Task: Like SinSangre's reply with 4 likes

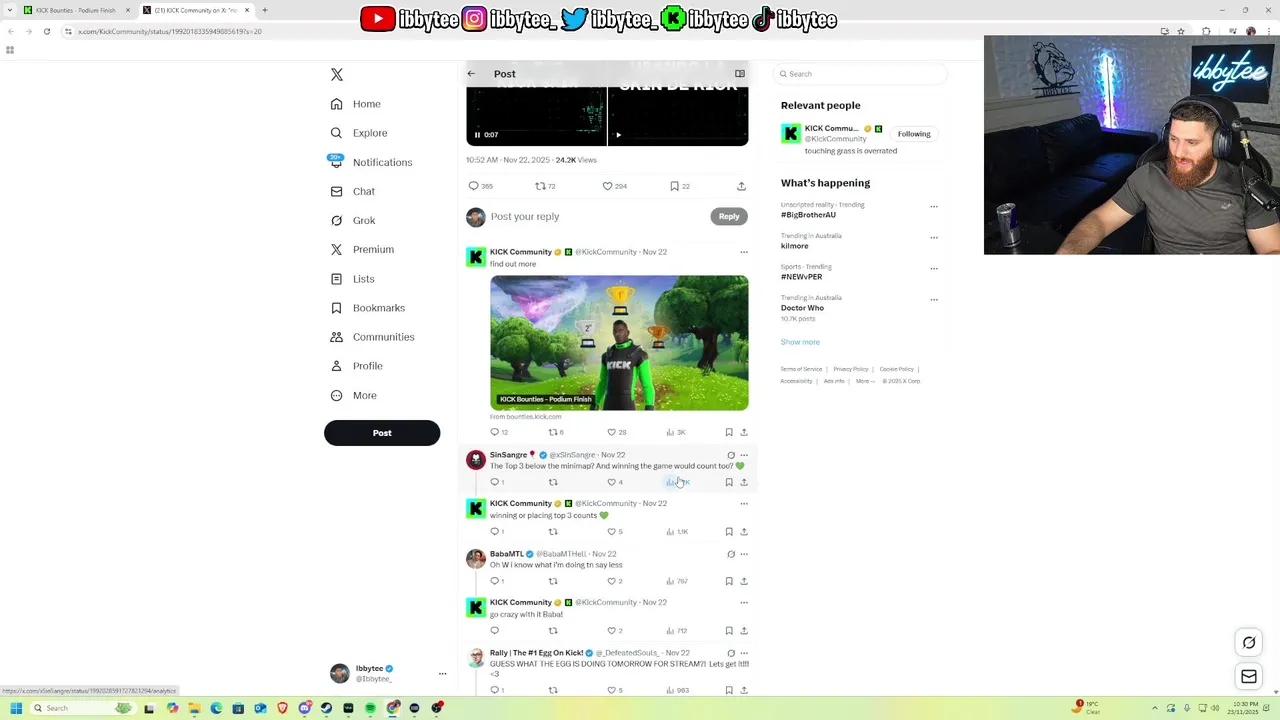Action: tap(612, 483)
